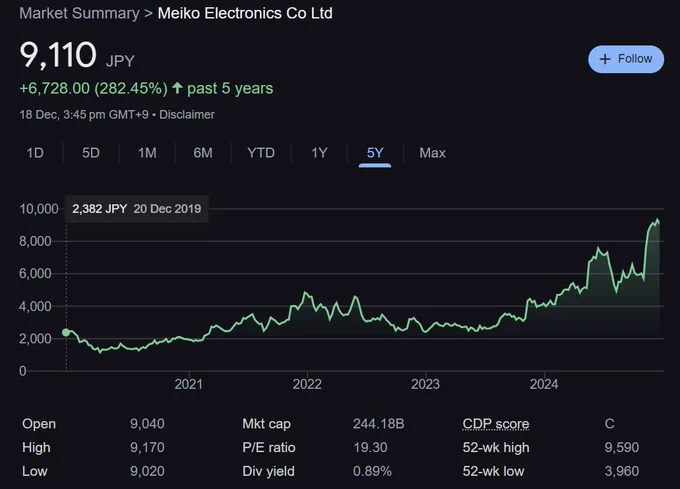Click the 4,000 y-axis label
The width and height of the screenshot is (680, 489).
point(35,306)
